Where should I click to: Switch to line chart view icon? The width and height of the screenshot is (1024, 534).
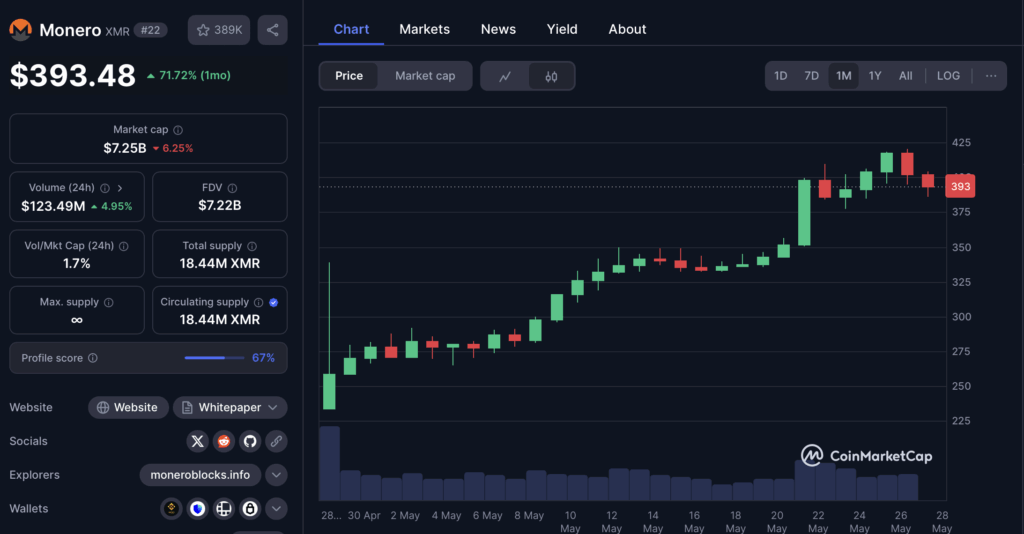[x=505, y=76]
